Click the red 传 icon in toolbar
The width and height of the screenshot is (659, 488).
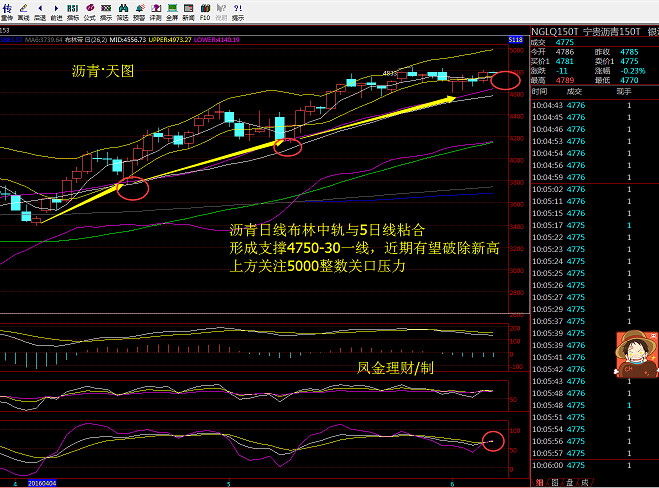tap(7, 11)
